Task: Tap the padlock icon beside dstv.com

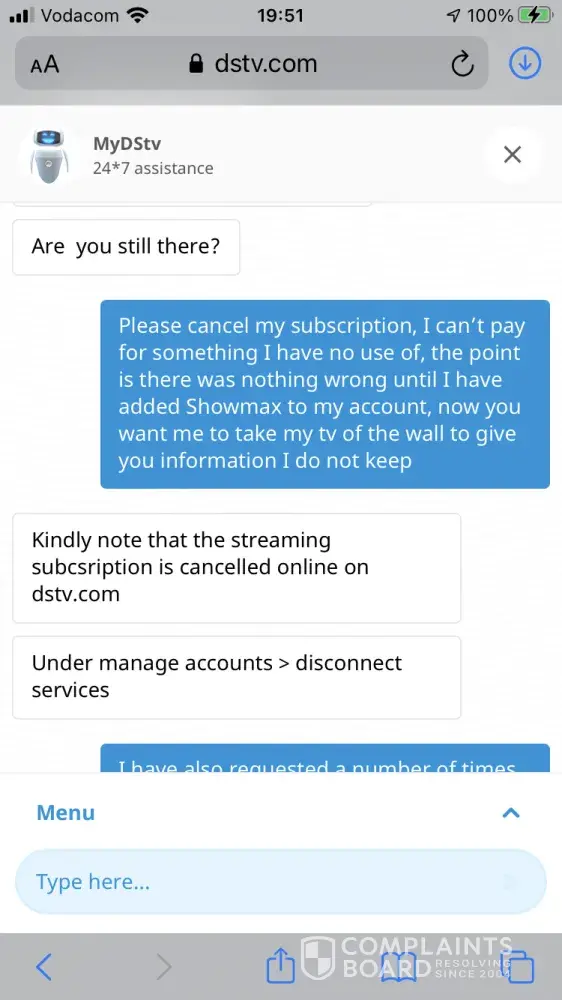Action: click(196, 63)
